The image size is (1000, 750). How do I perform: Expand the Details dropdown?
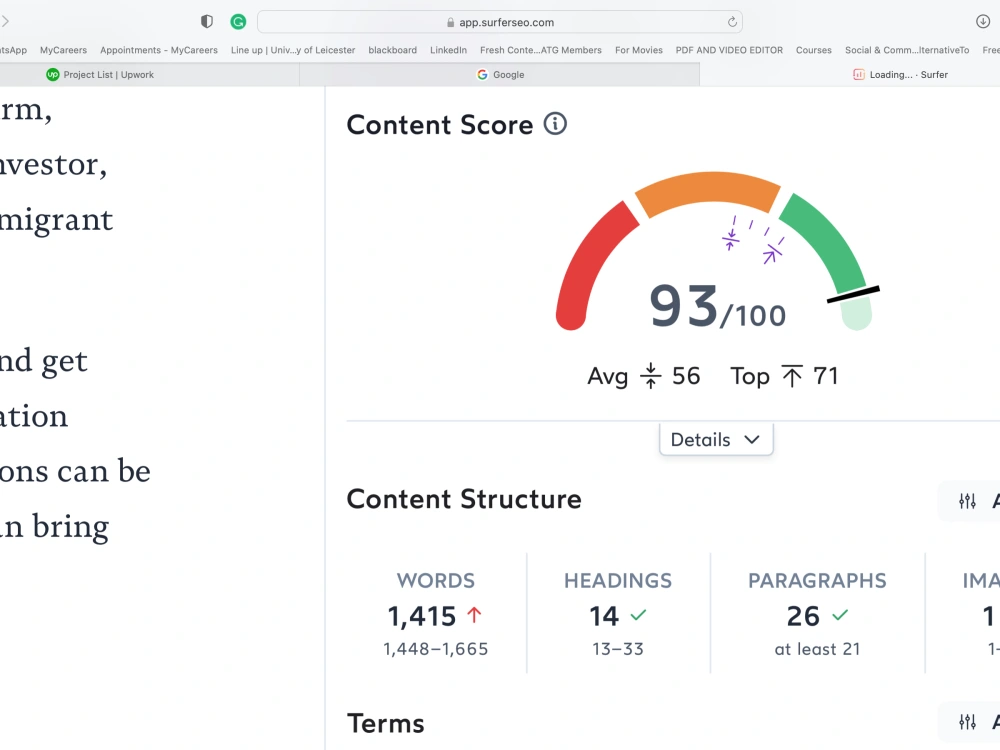point(716,439)
